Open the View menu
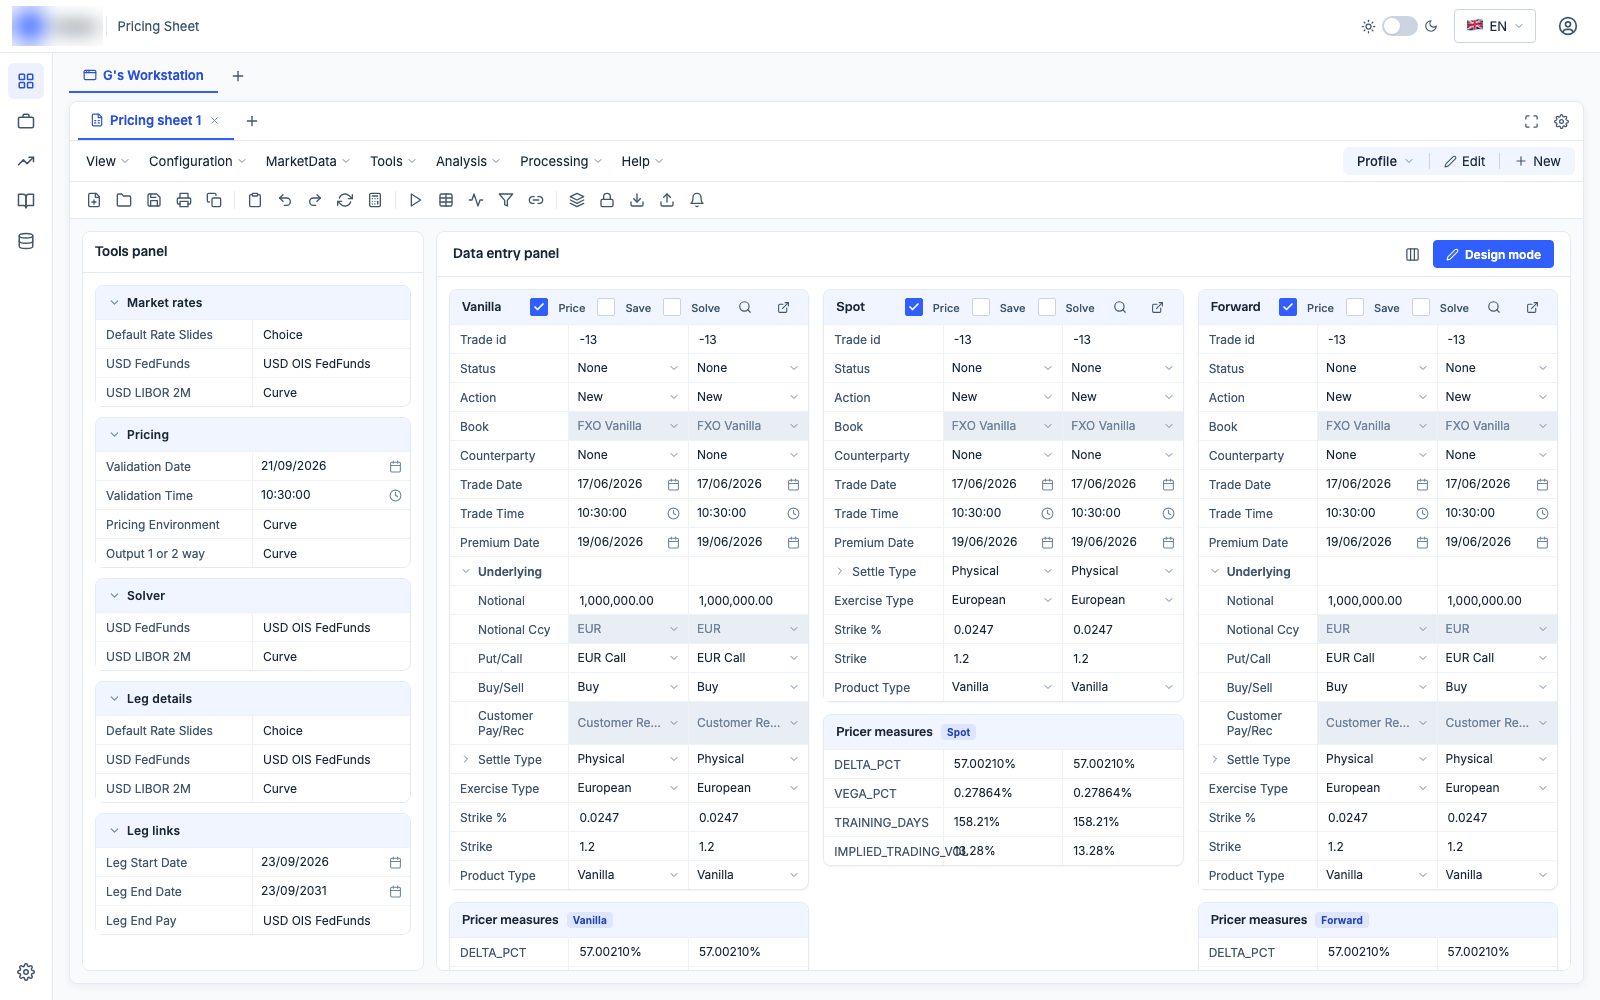This screenshot has height=1000, width=1600. [107, 161]
